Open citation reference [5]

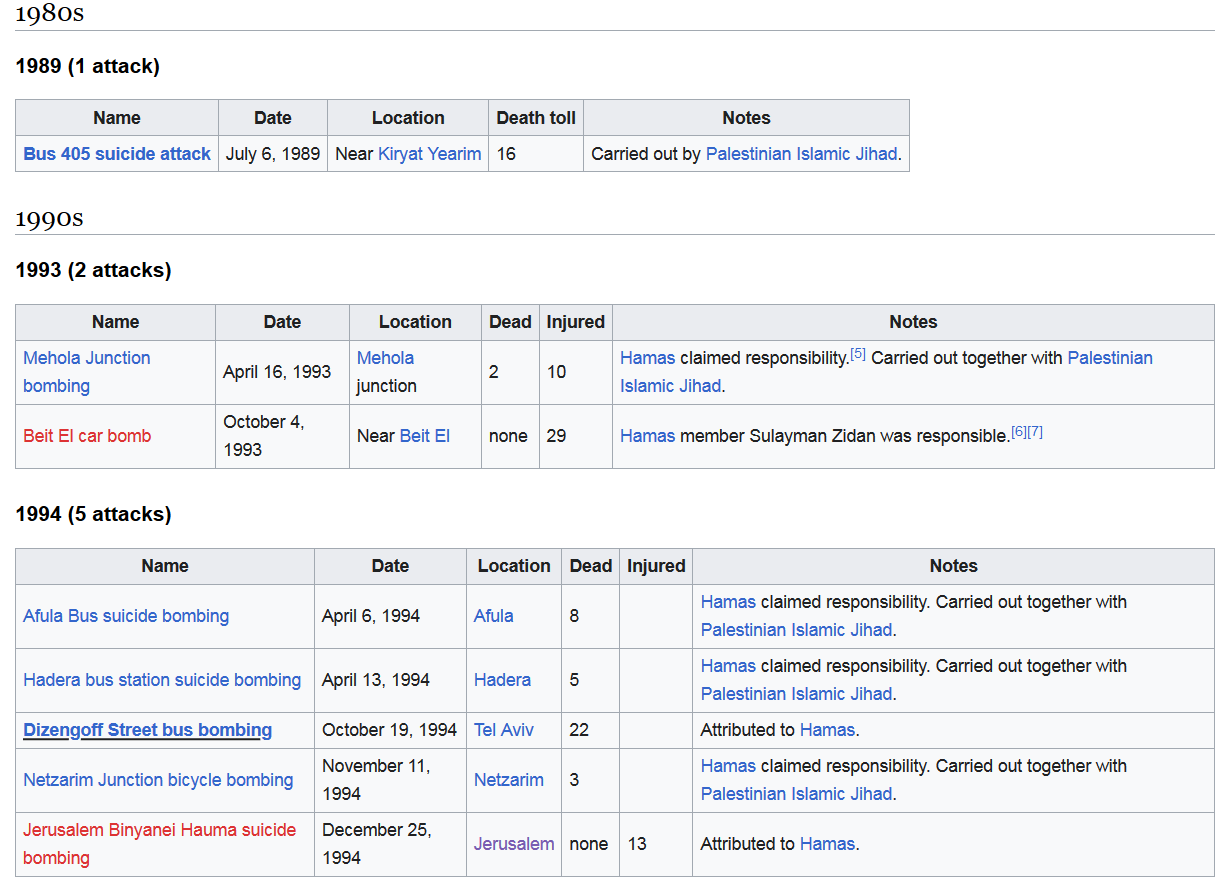(858, 354)
